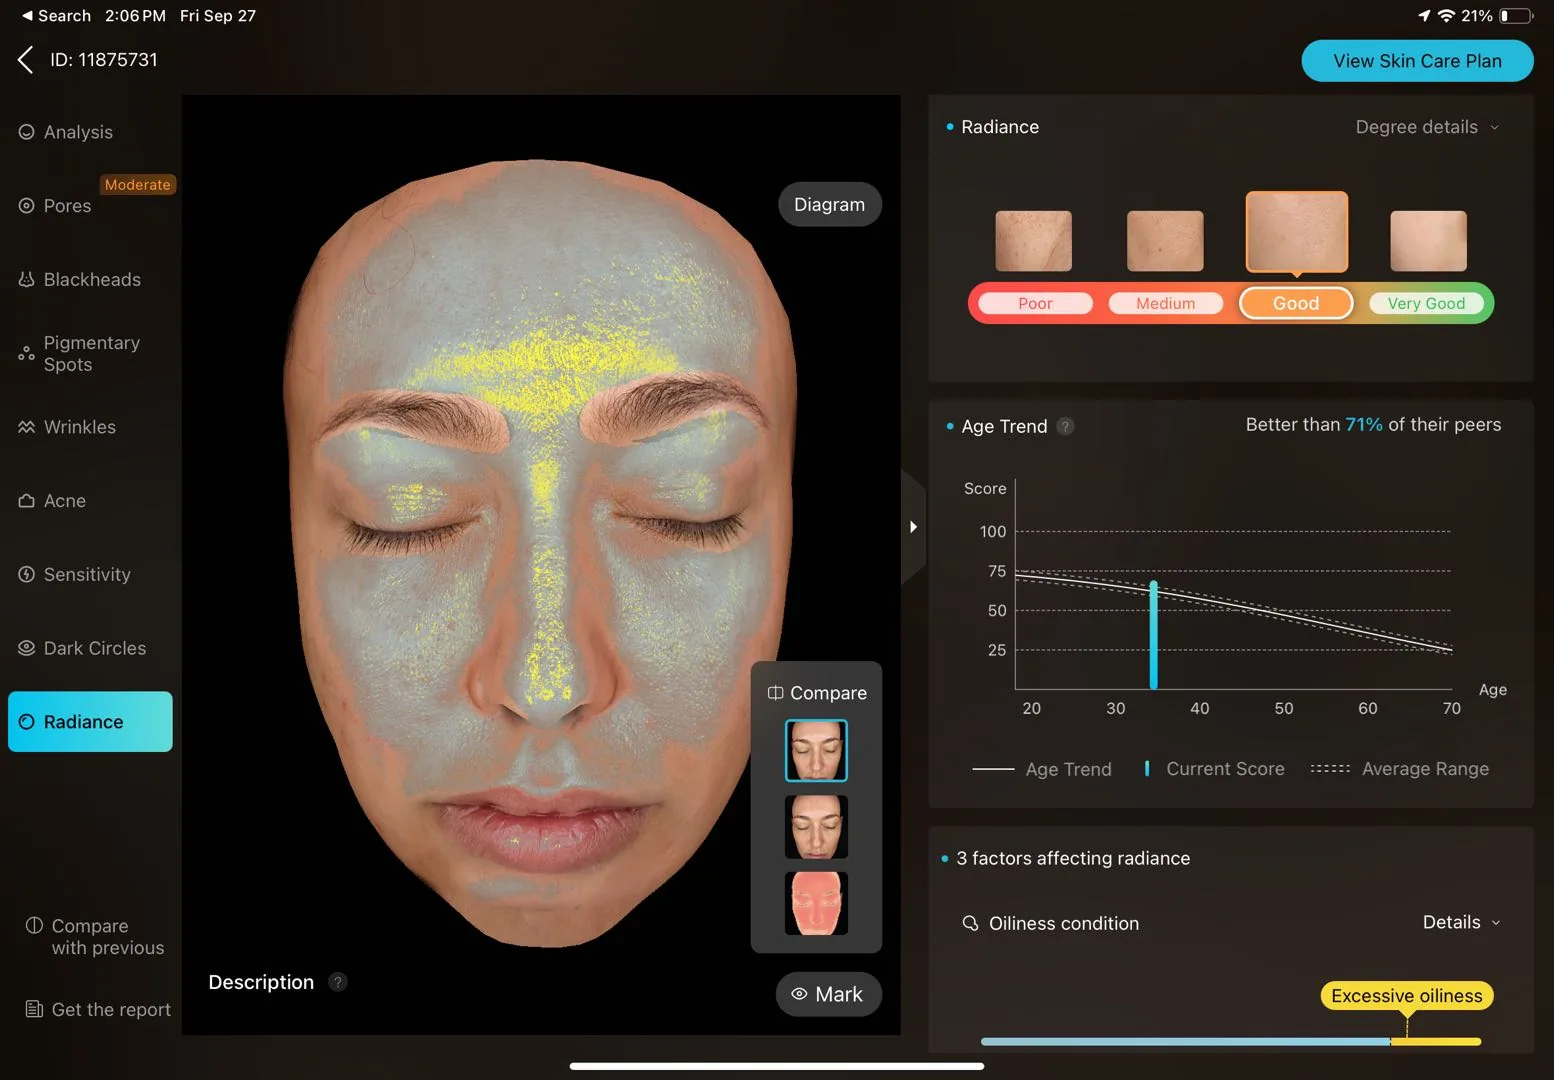Image resolution: width=1554 pixels, height=1080 pixels.
Task: Click the Sensitivity icon in sidebar
Action: (27, 574)
